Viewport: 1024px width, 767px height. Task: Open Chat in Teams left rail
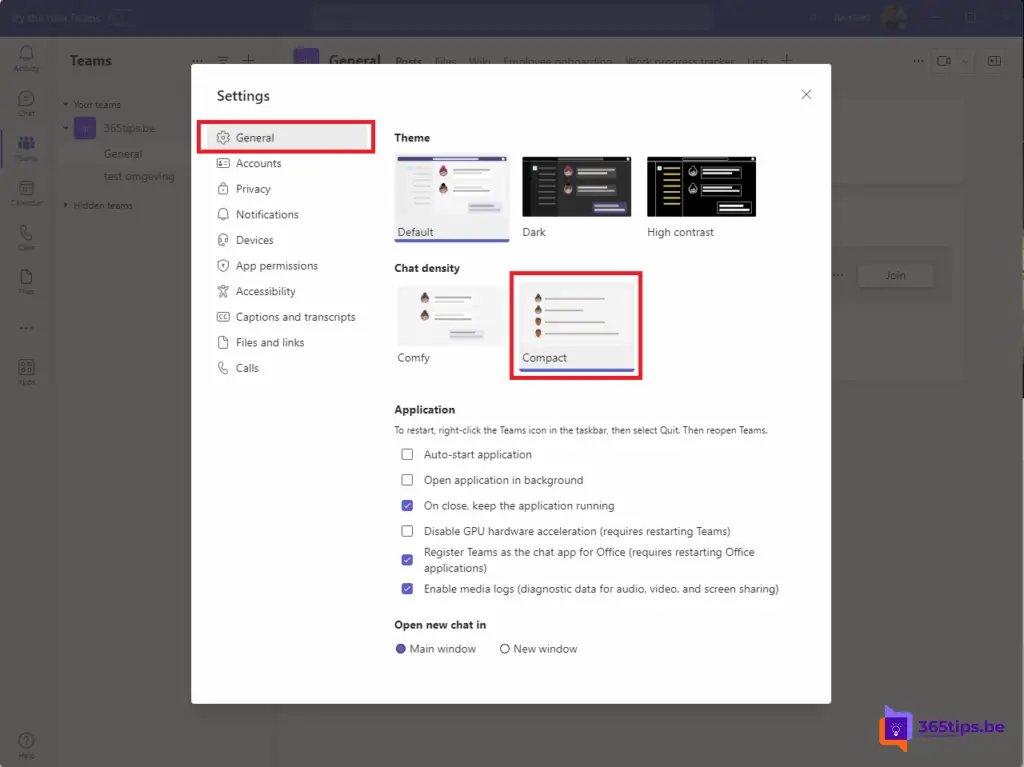click(x=26, y=103)
